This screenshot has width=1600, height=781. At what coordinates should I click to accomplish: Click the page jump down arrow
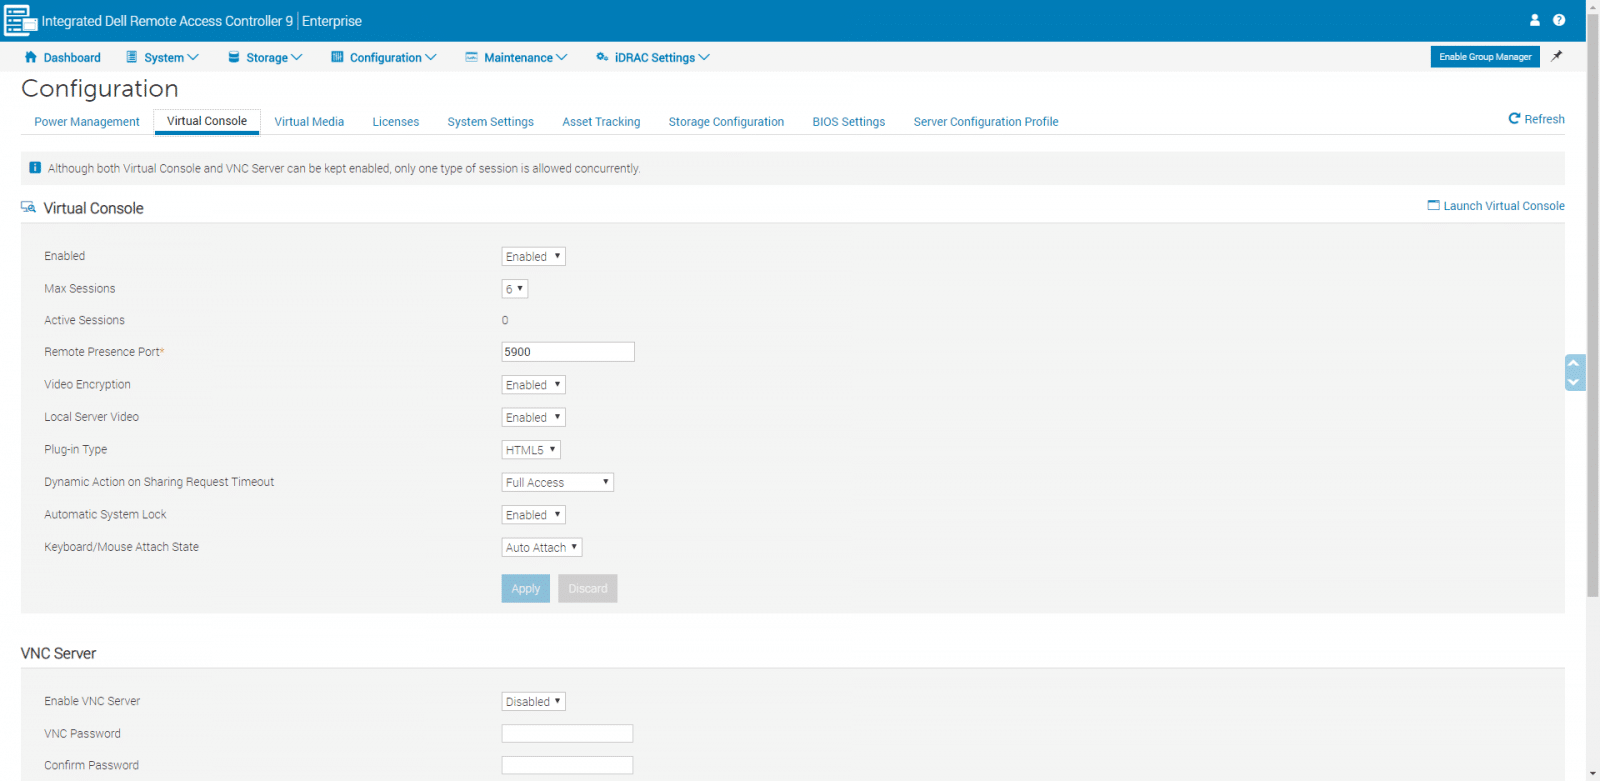click(1574, 382)
